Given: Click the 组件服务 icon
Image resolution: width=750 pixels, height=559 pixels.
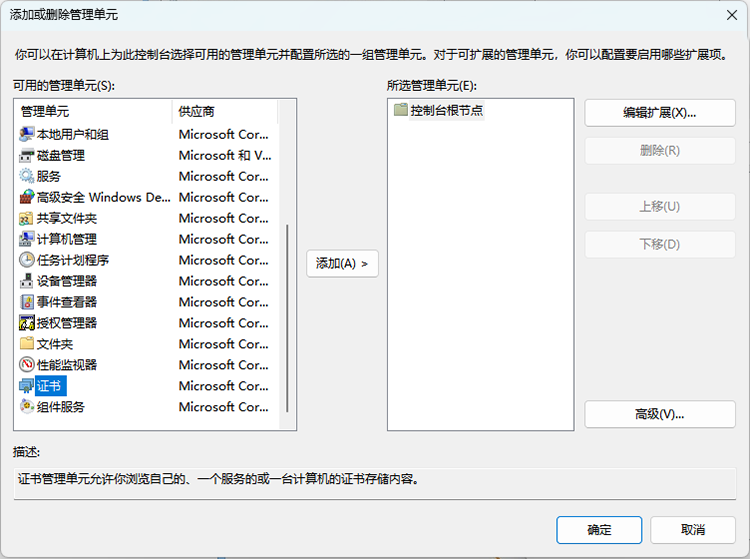Looking at the screenshot, I should [26, 407].
